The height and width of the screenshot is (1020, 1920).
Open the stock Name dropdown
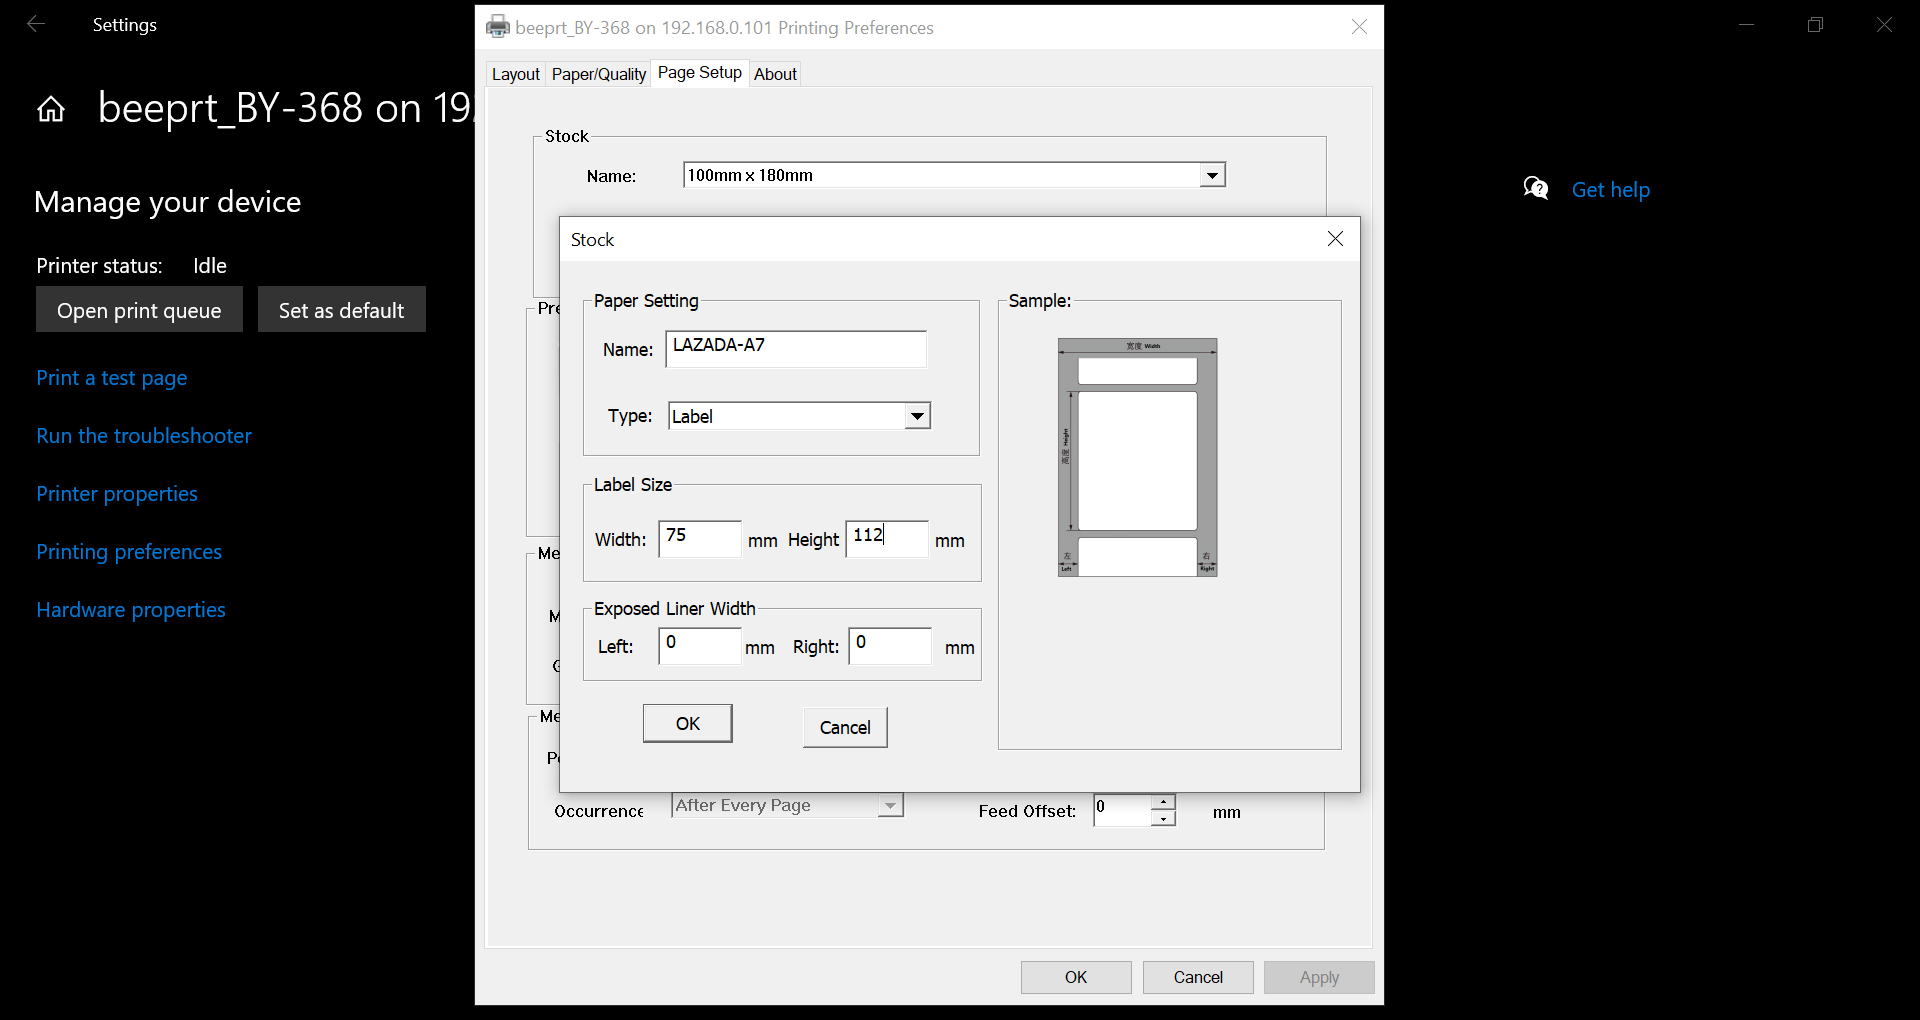point(1211,174)
